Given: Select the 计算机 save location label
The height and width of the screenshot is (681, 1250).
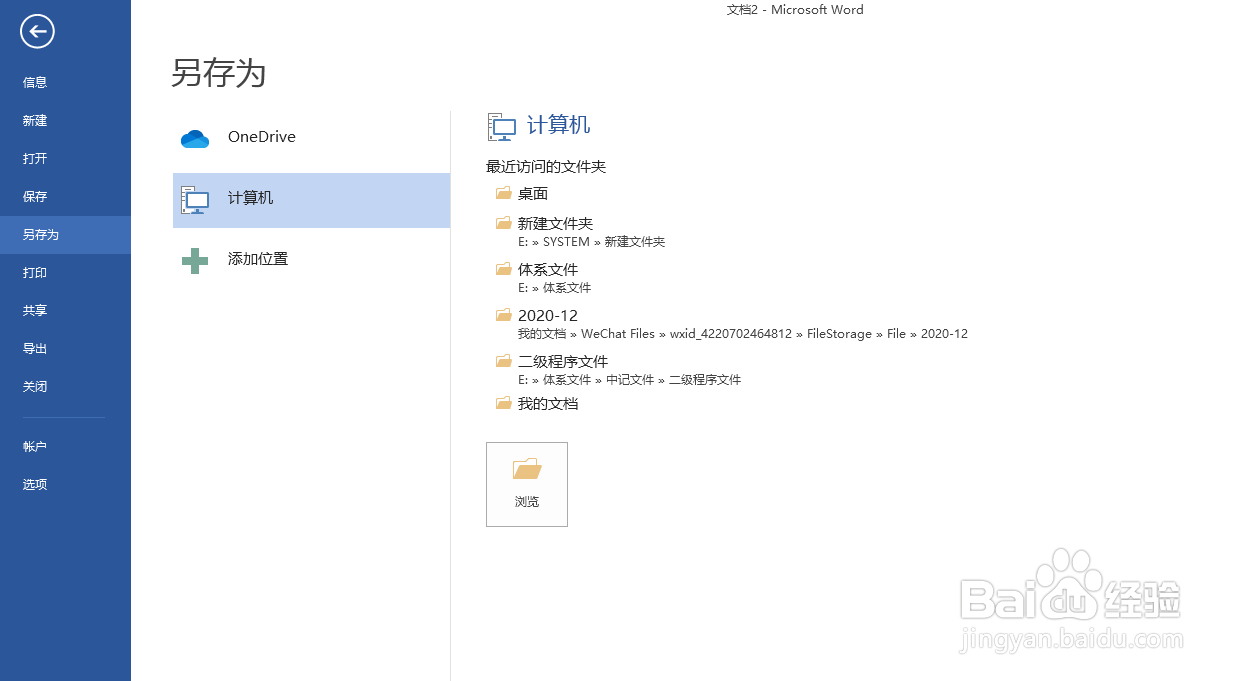Looking at the screenshot, I should pos(250,198).
